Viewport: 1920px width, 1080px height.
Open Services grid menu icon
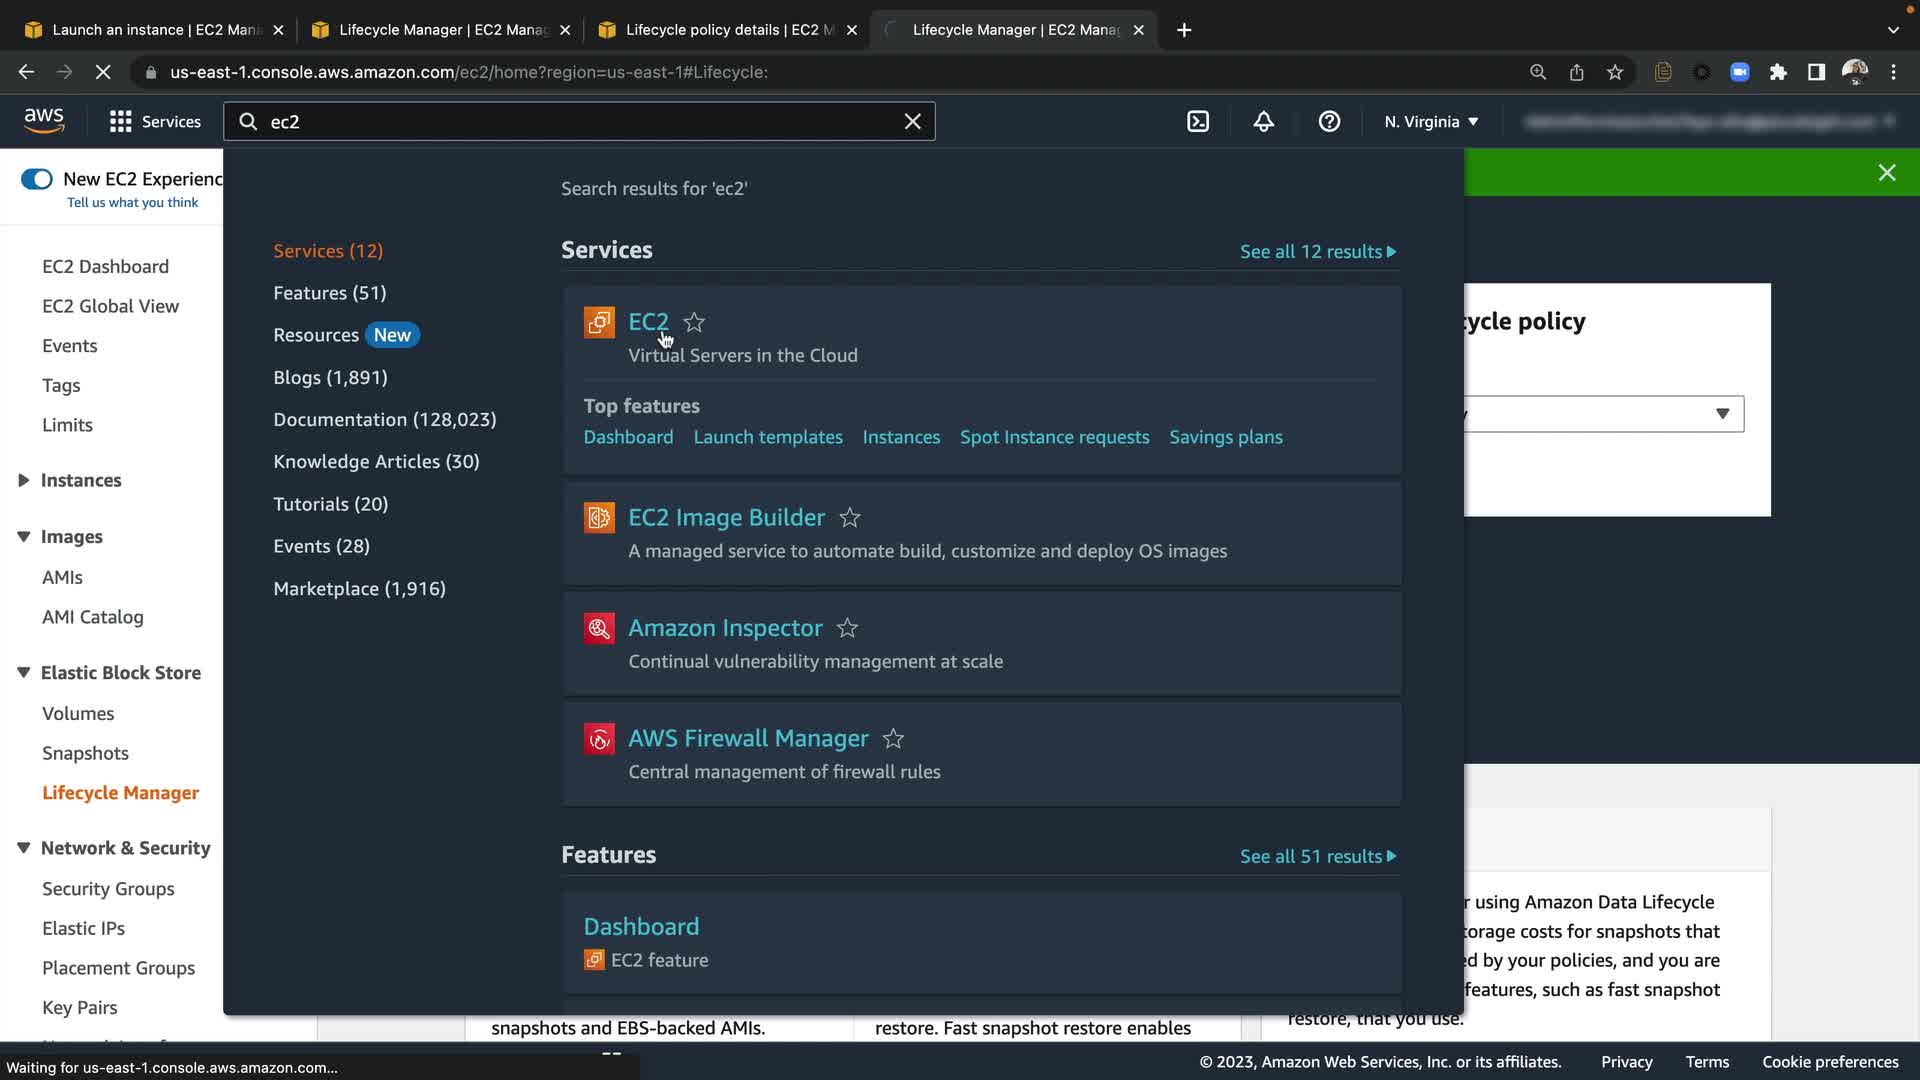coord(121,122)
